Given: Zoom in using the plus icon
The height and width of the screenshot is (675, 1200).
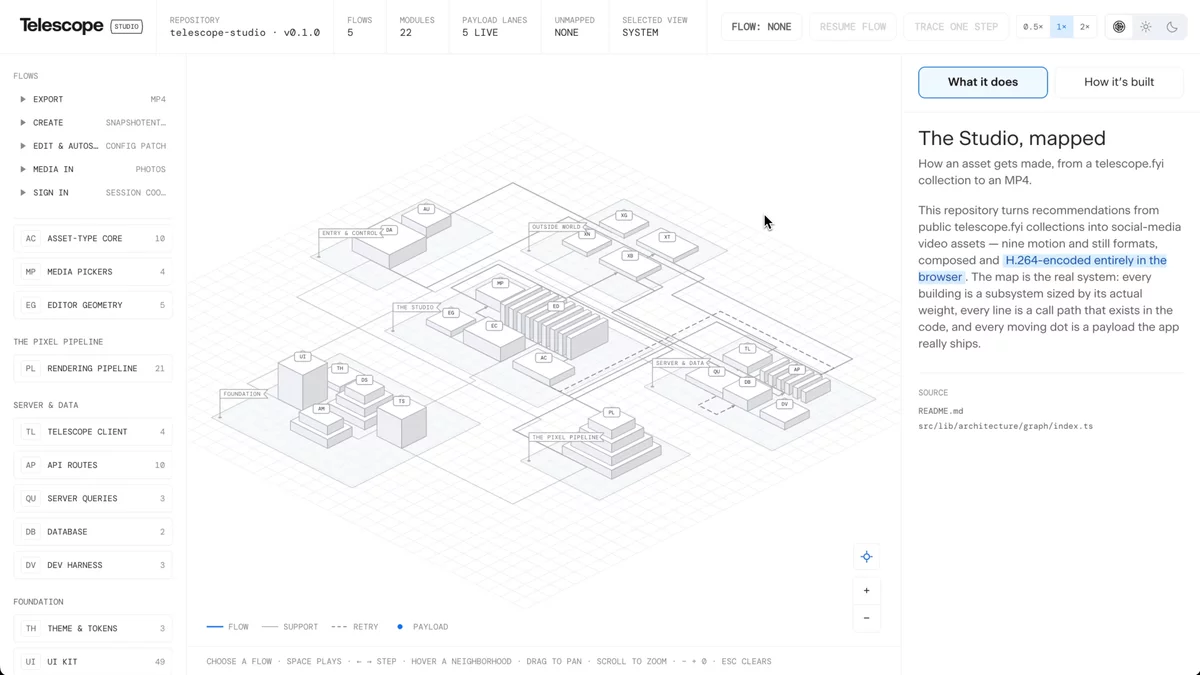Looking at the screenshot, I should (866, 591).
